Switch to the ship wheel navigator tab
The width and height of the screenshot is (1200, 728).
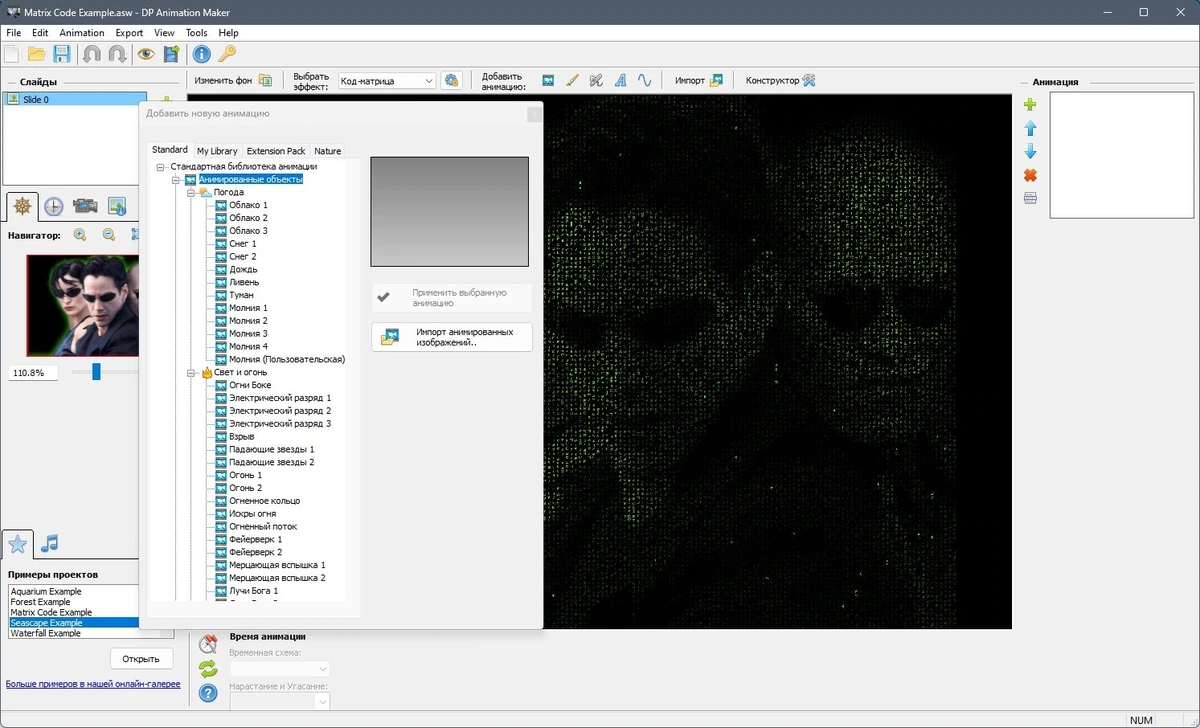tap(21, 206)
